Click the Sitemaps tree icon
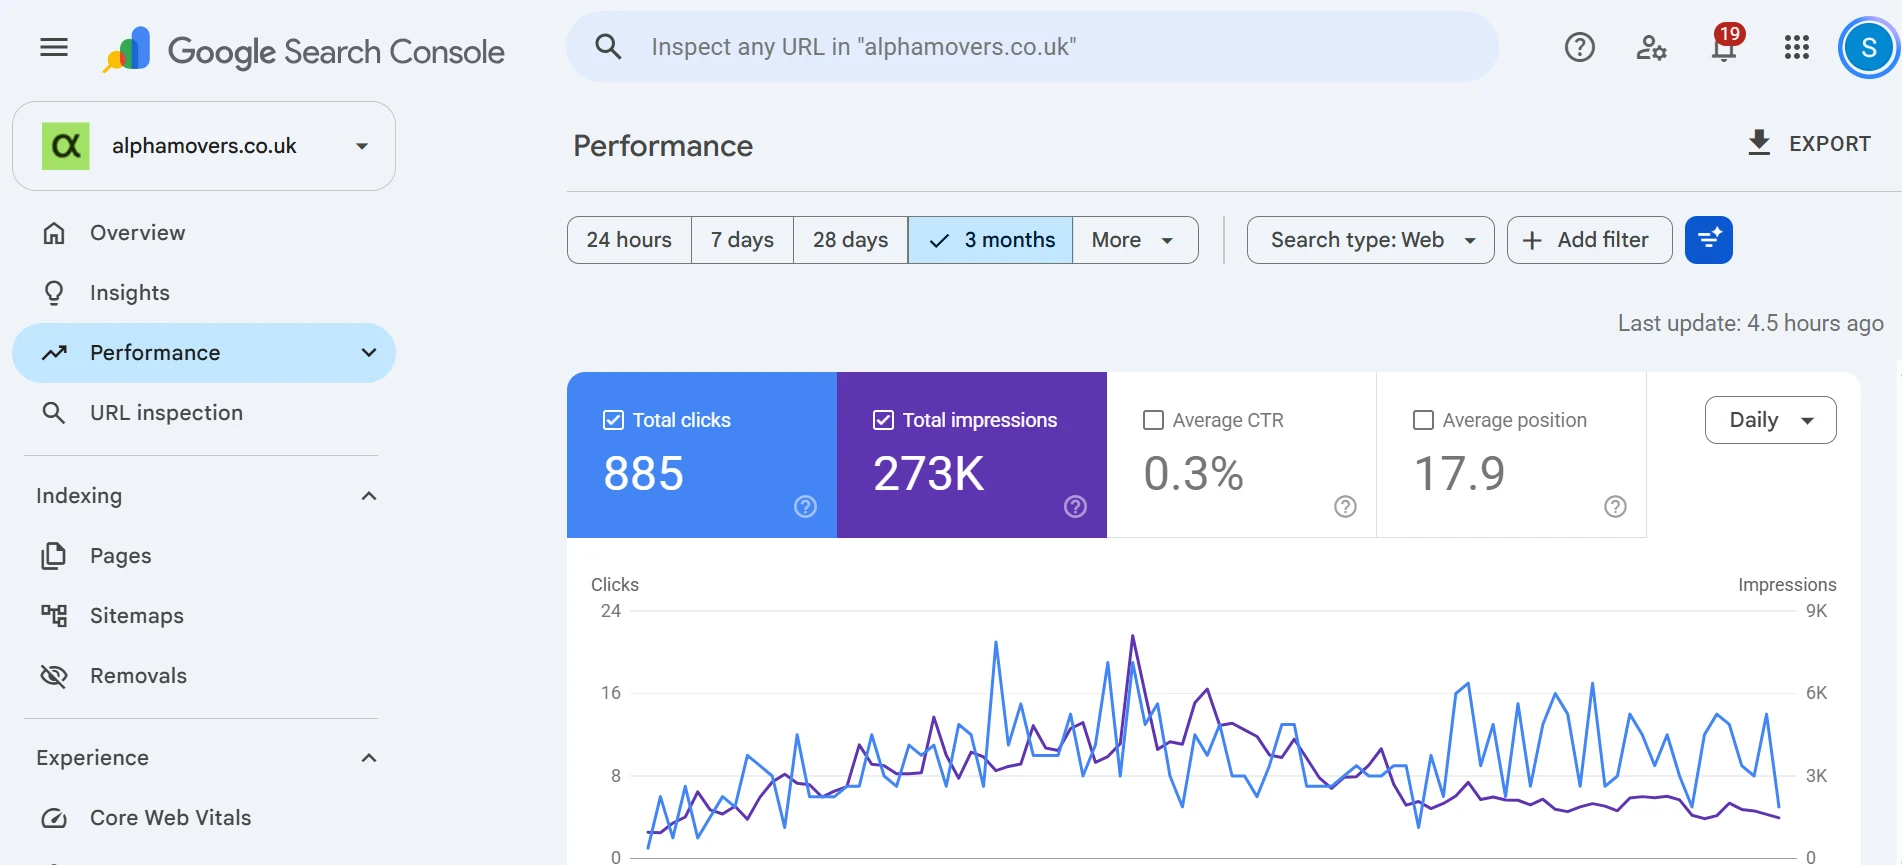The width and height of the screenshot is (1902, 865). [x=54, y=616]
